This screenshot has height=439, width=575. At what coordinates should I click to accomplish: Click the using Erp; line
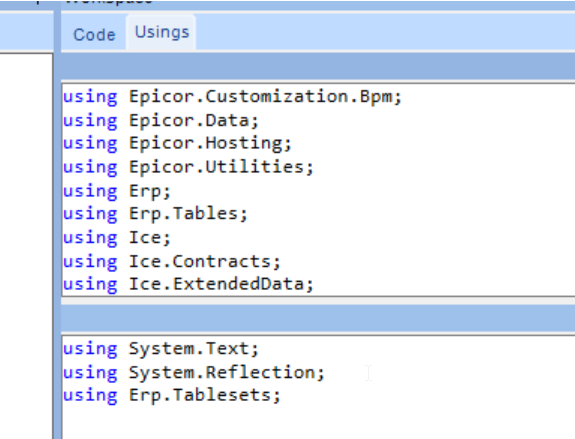click(117, 191)
